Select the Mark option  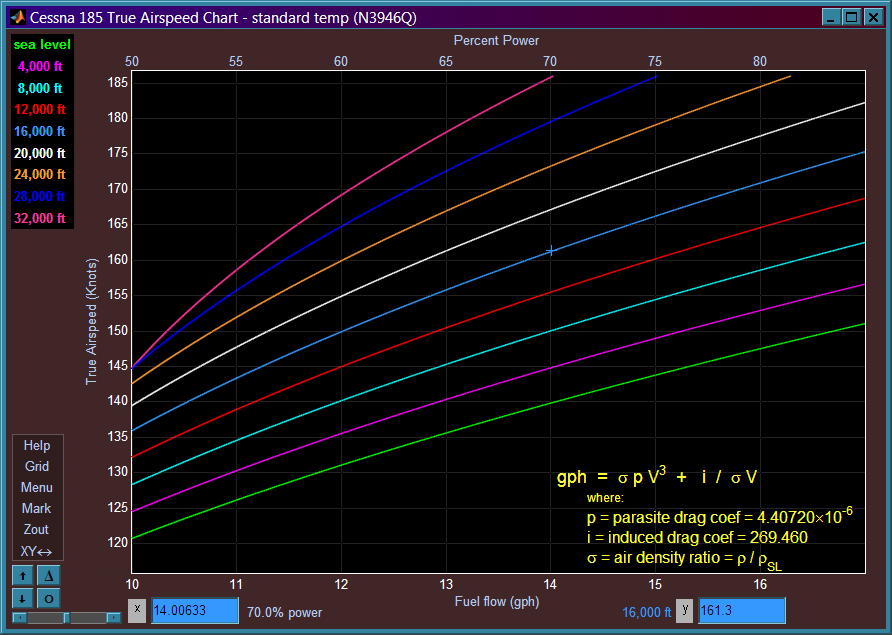(36, 509)
